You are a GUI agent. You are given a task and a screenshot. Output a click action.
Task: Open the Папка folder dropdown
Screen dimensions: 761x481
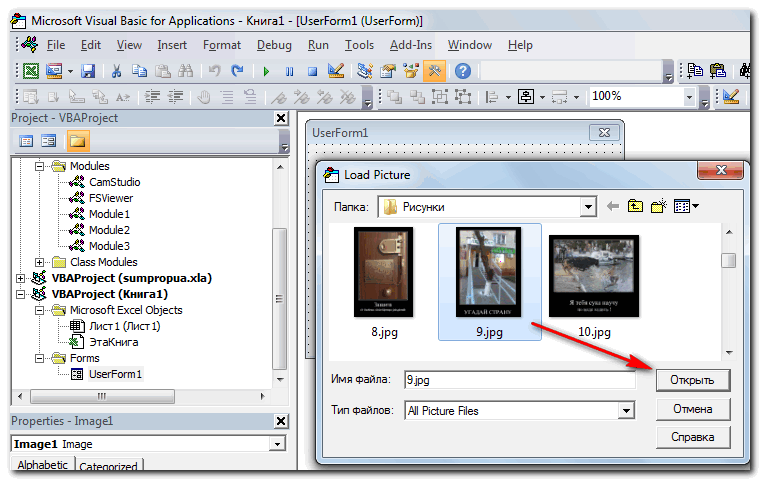588,207
